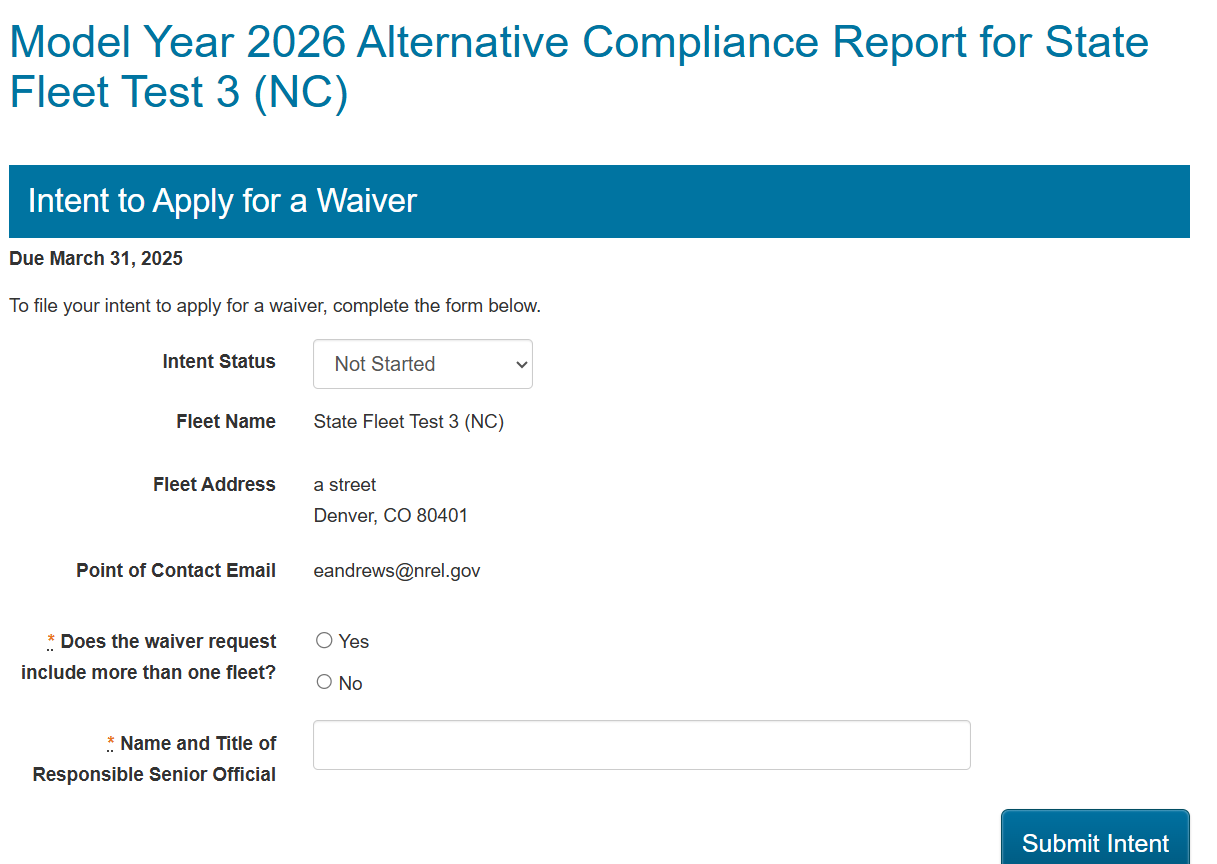Click the 'a street' address line

[345, 485]
